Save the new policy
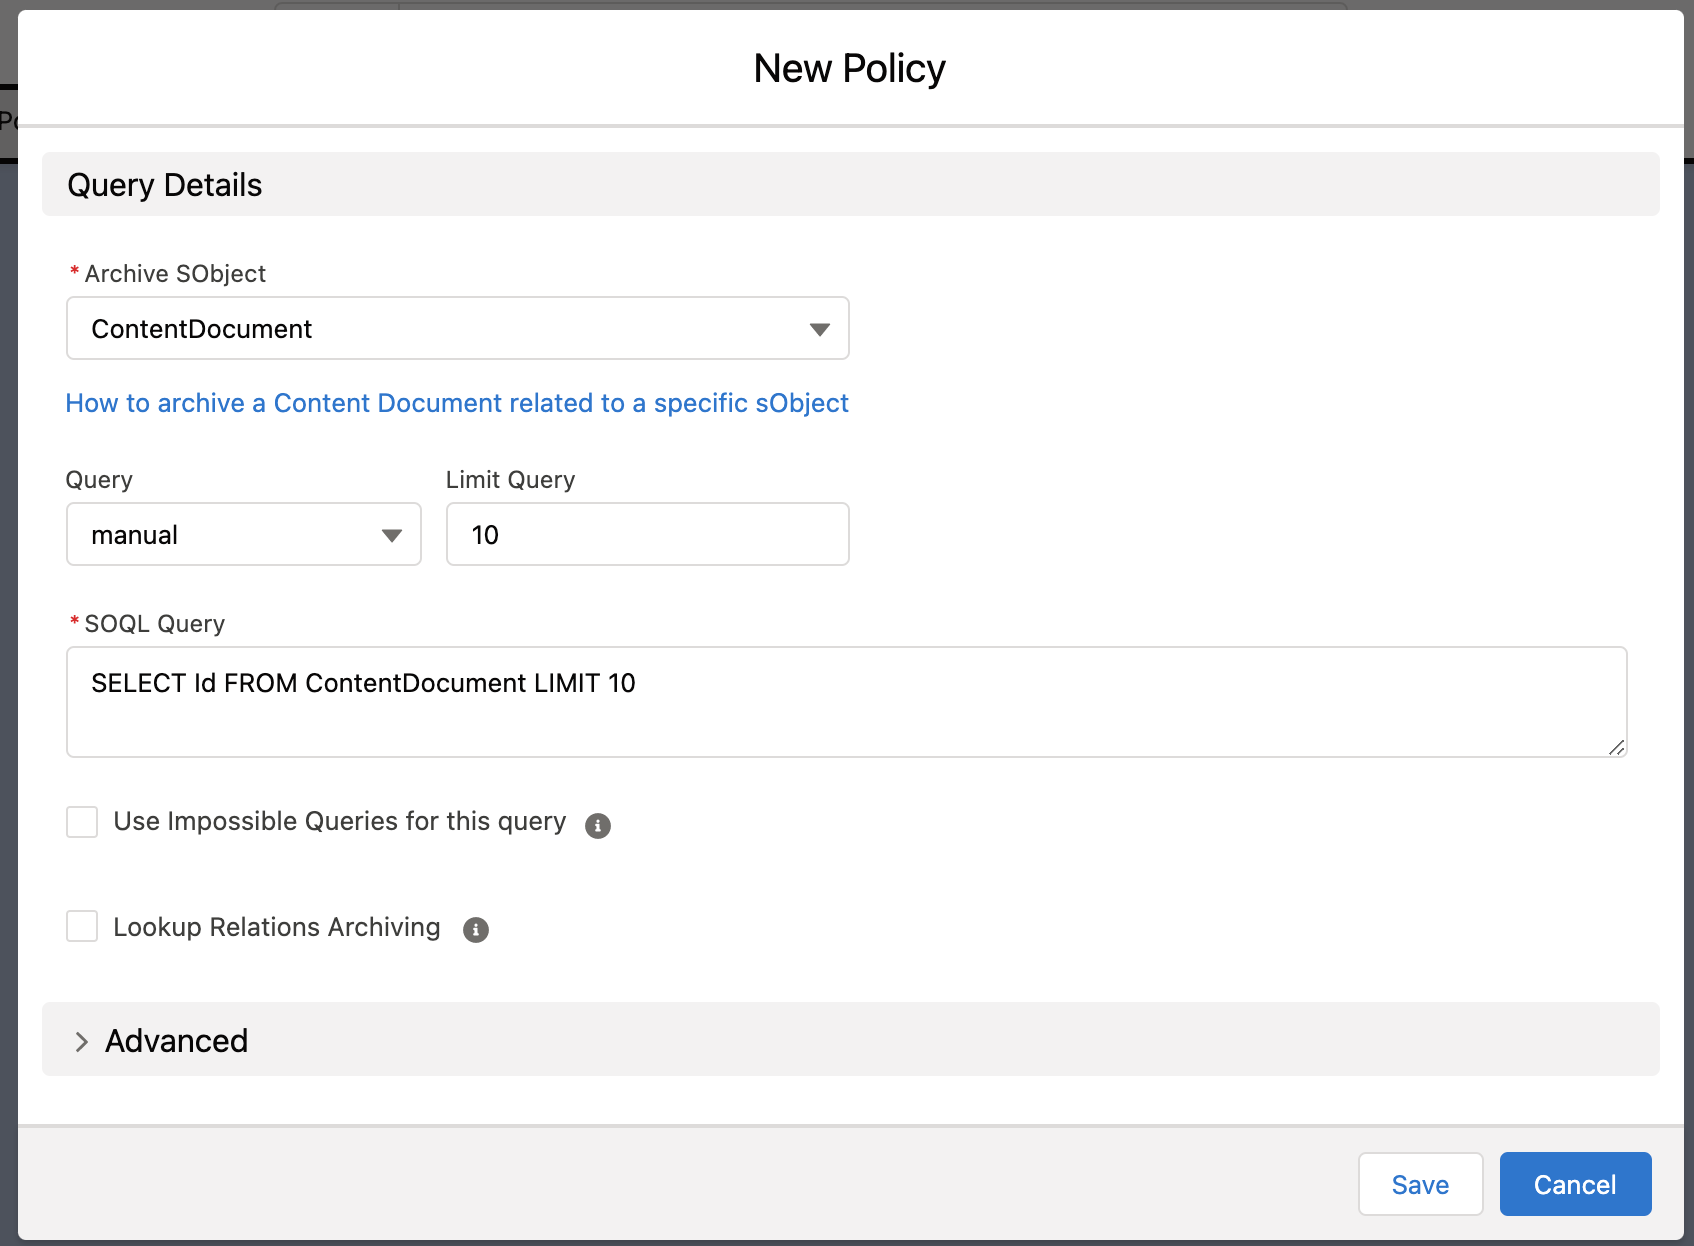The image size is (1694, 1246). [x=1420, y=1184]
